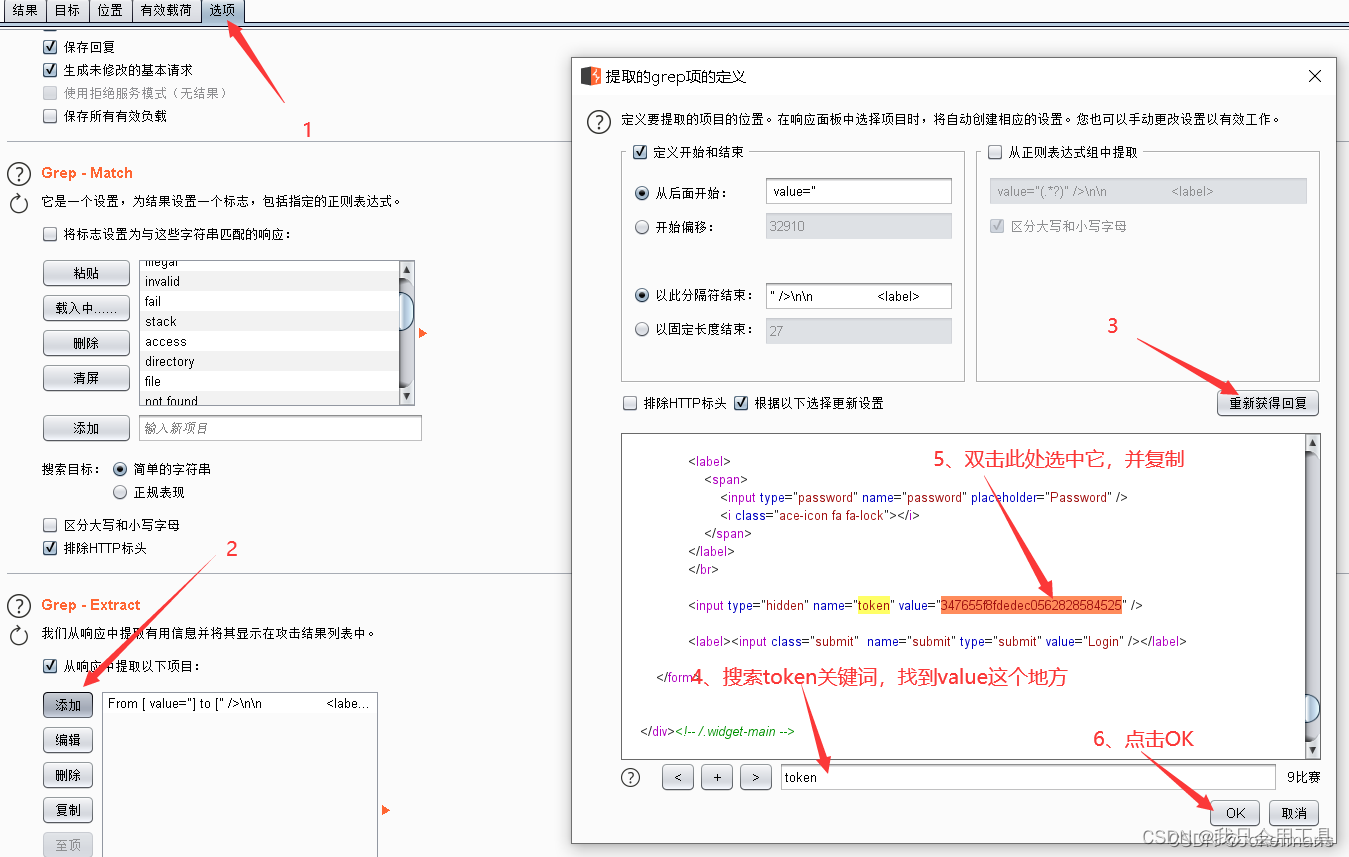Switch to 选项 tab
Screen dimensions: 1349x857
[x=222, y=11]
